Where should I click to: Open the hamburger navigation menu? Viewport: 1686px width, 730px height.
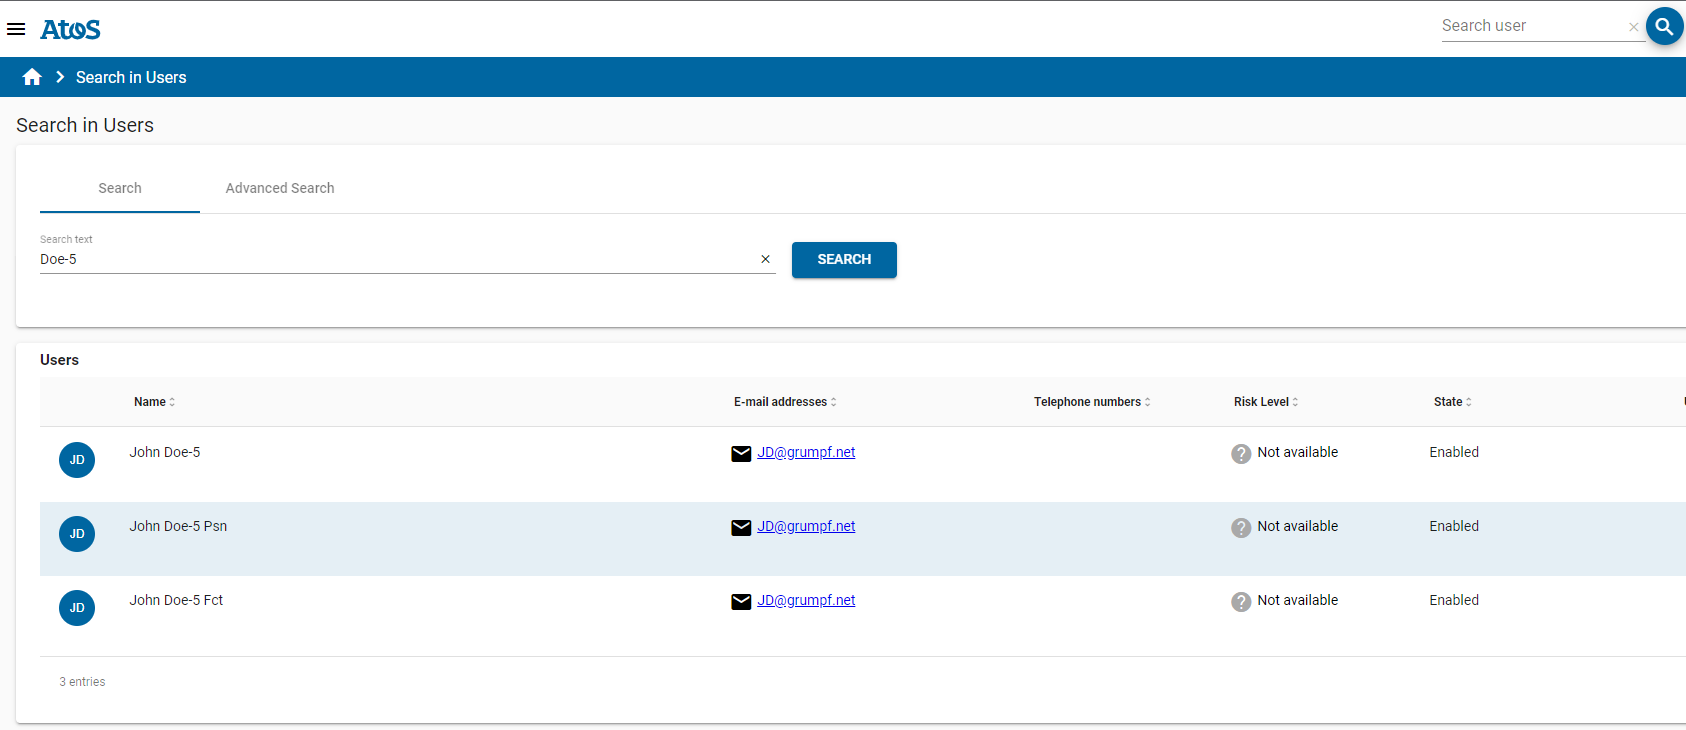click(16, 29)
